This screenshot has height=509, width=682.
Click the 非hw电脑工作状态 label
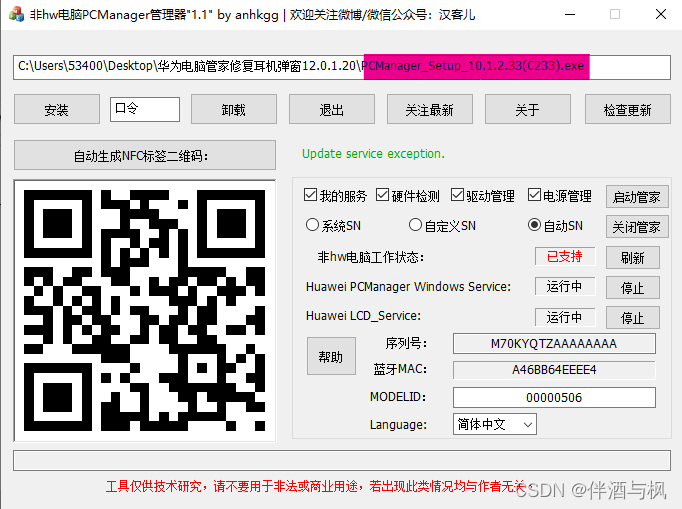[371, 257]
